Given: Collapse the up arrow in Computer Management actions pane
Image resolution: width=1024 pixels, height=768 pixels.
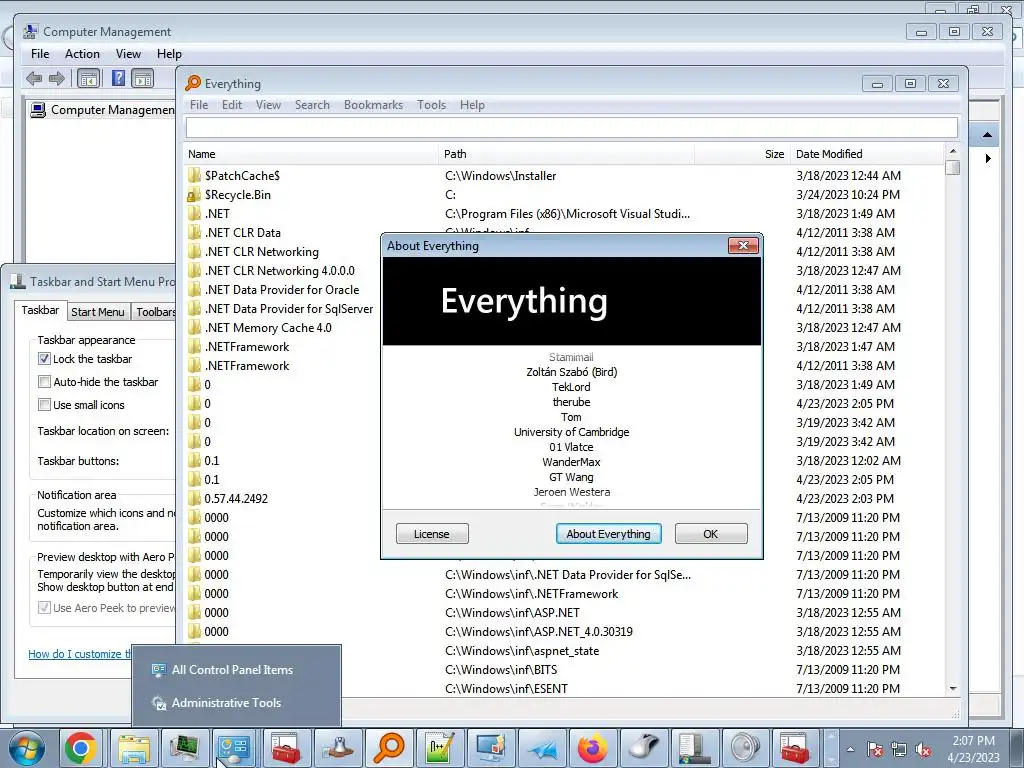Looking at the screenshot, I should (x=987, y=135).
